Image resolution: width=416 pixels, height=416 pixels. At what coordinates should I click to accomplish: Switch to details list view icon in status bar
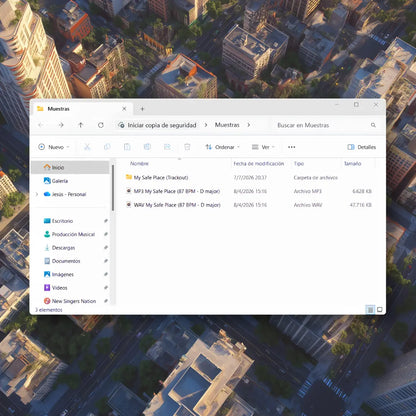[370, 310]
